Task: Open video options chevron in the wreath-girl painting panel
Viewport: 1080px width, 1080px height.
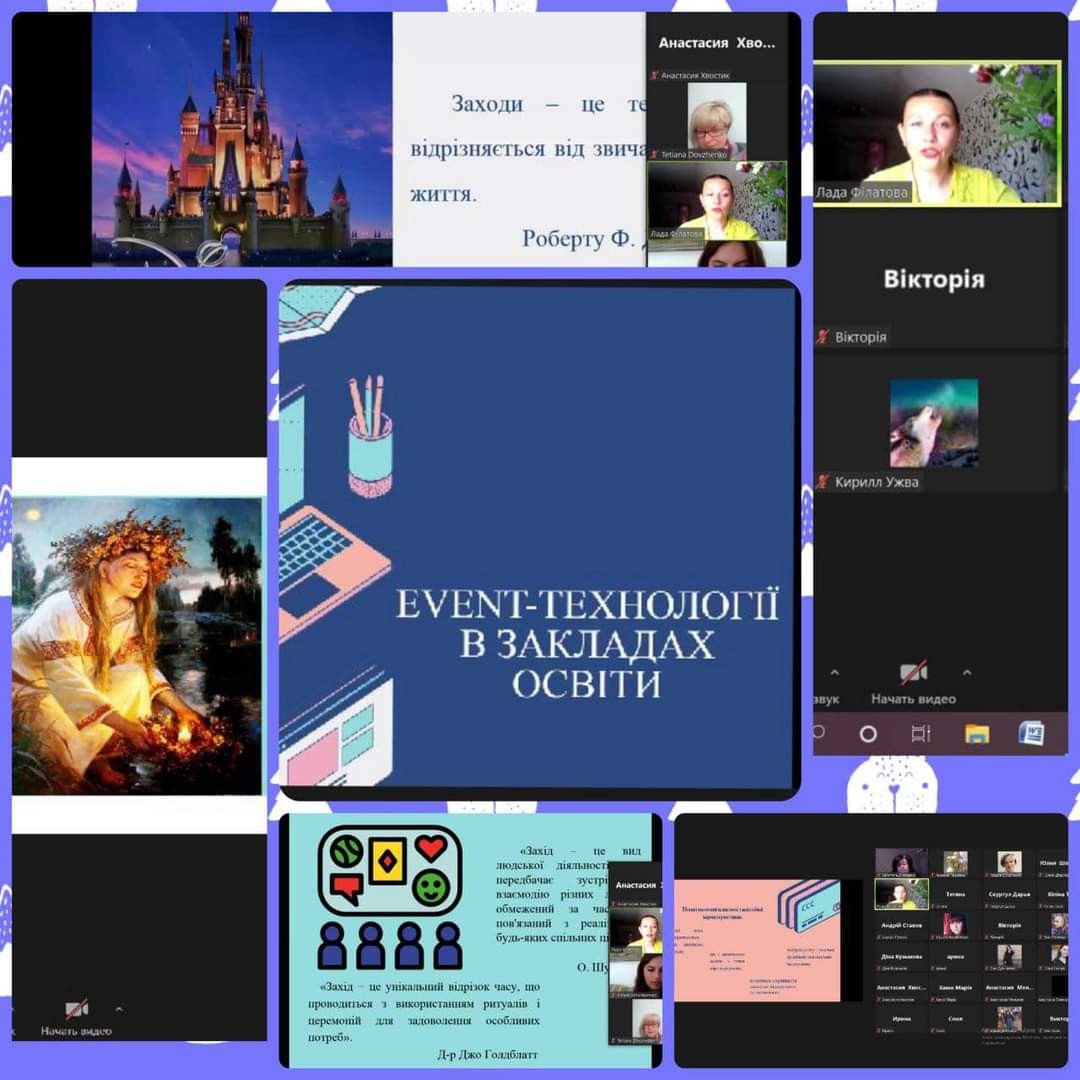Action: (119, 1010)
